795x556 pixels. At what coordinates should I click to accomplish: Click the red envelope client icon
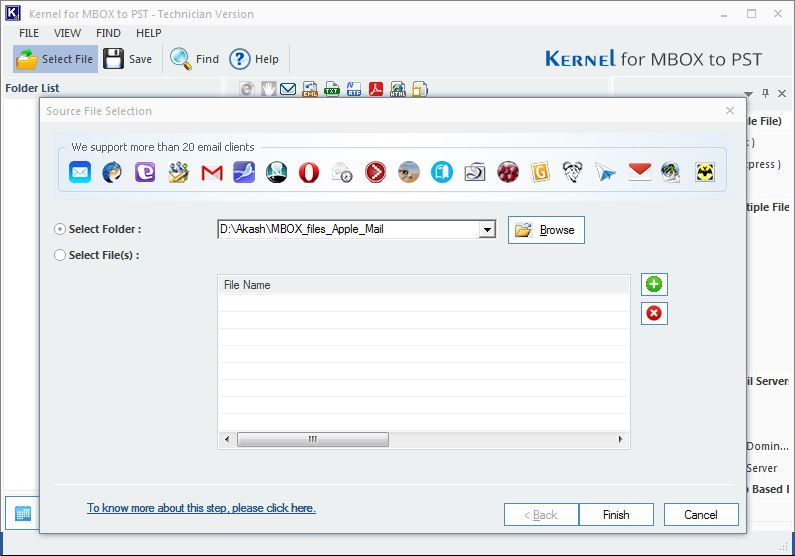tap(639, 172)
